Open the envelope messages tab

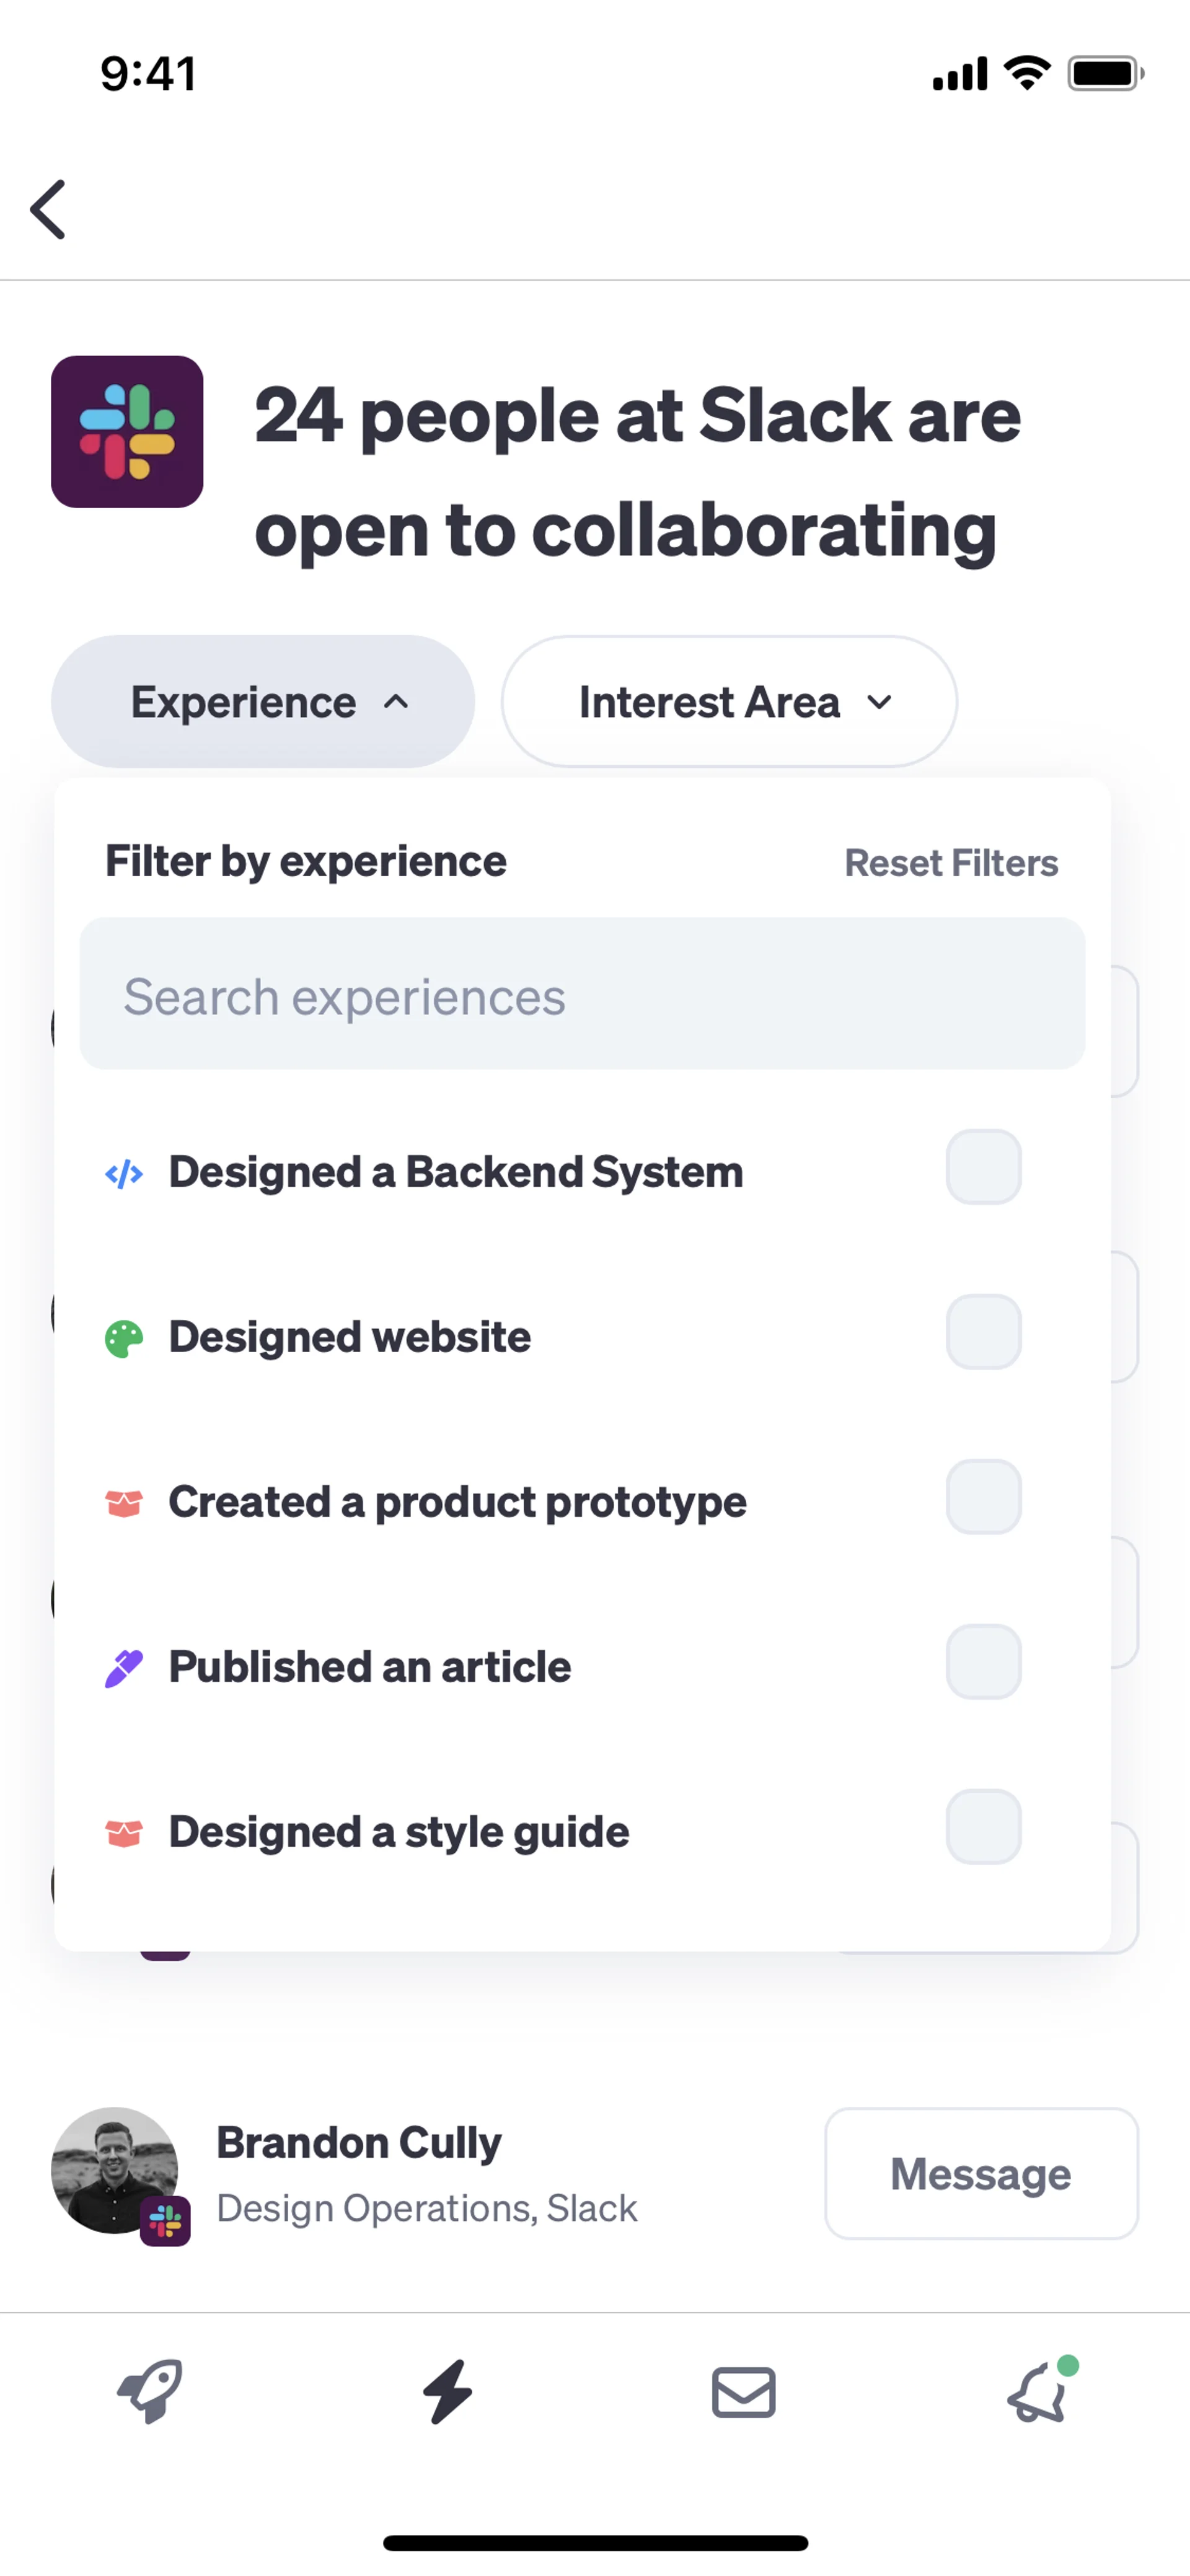click(x=743, y=2392)
